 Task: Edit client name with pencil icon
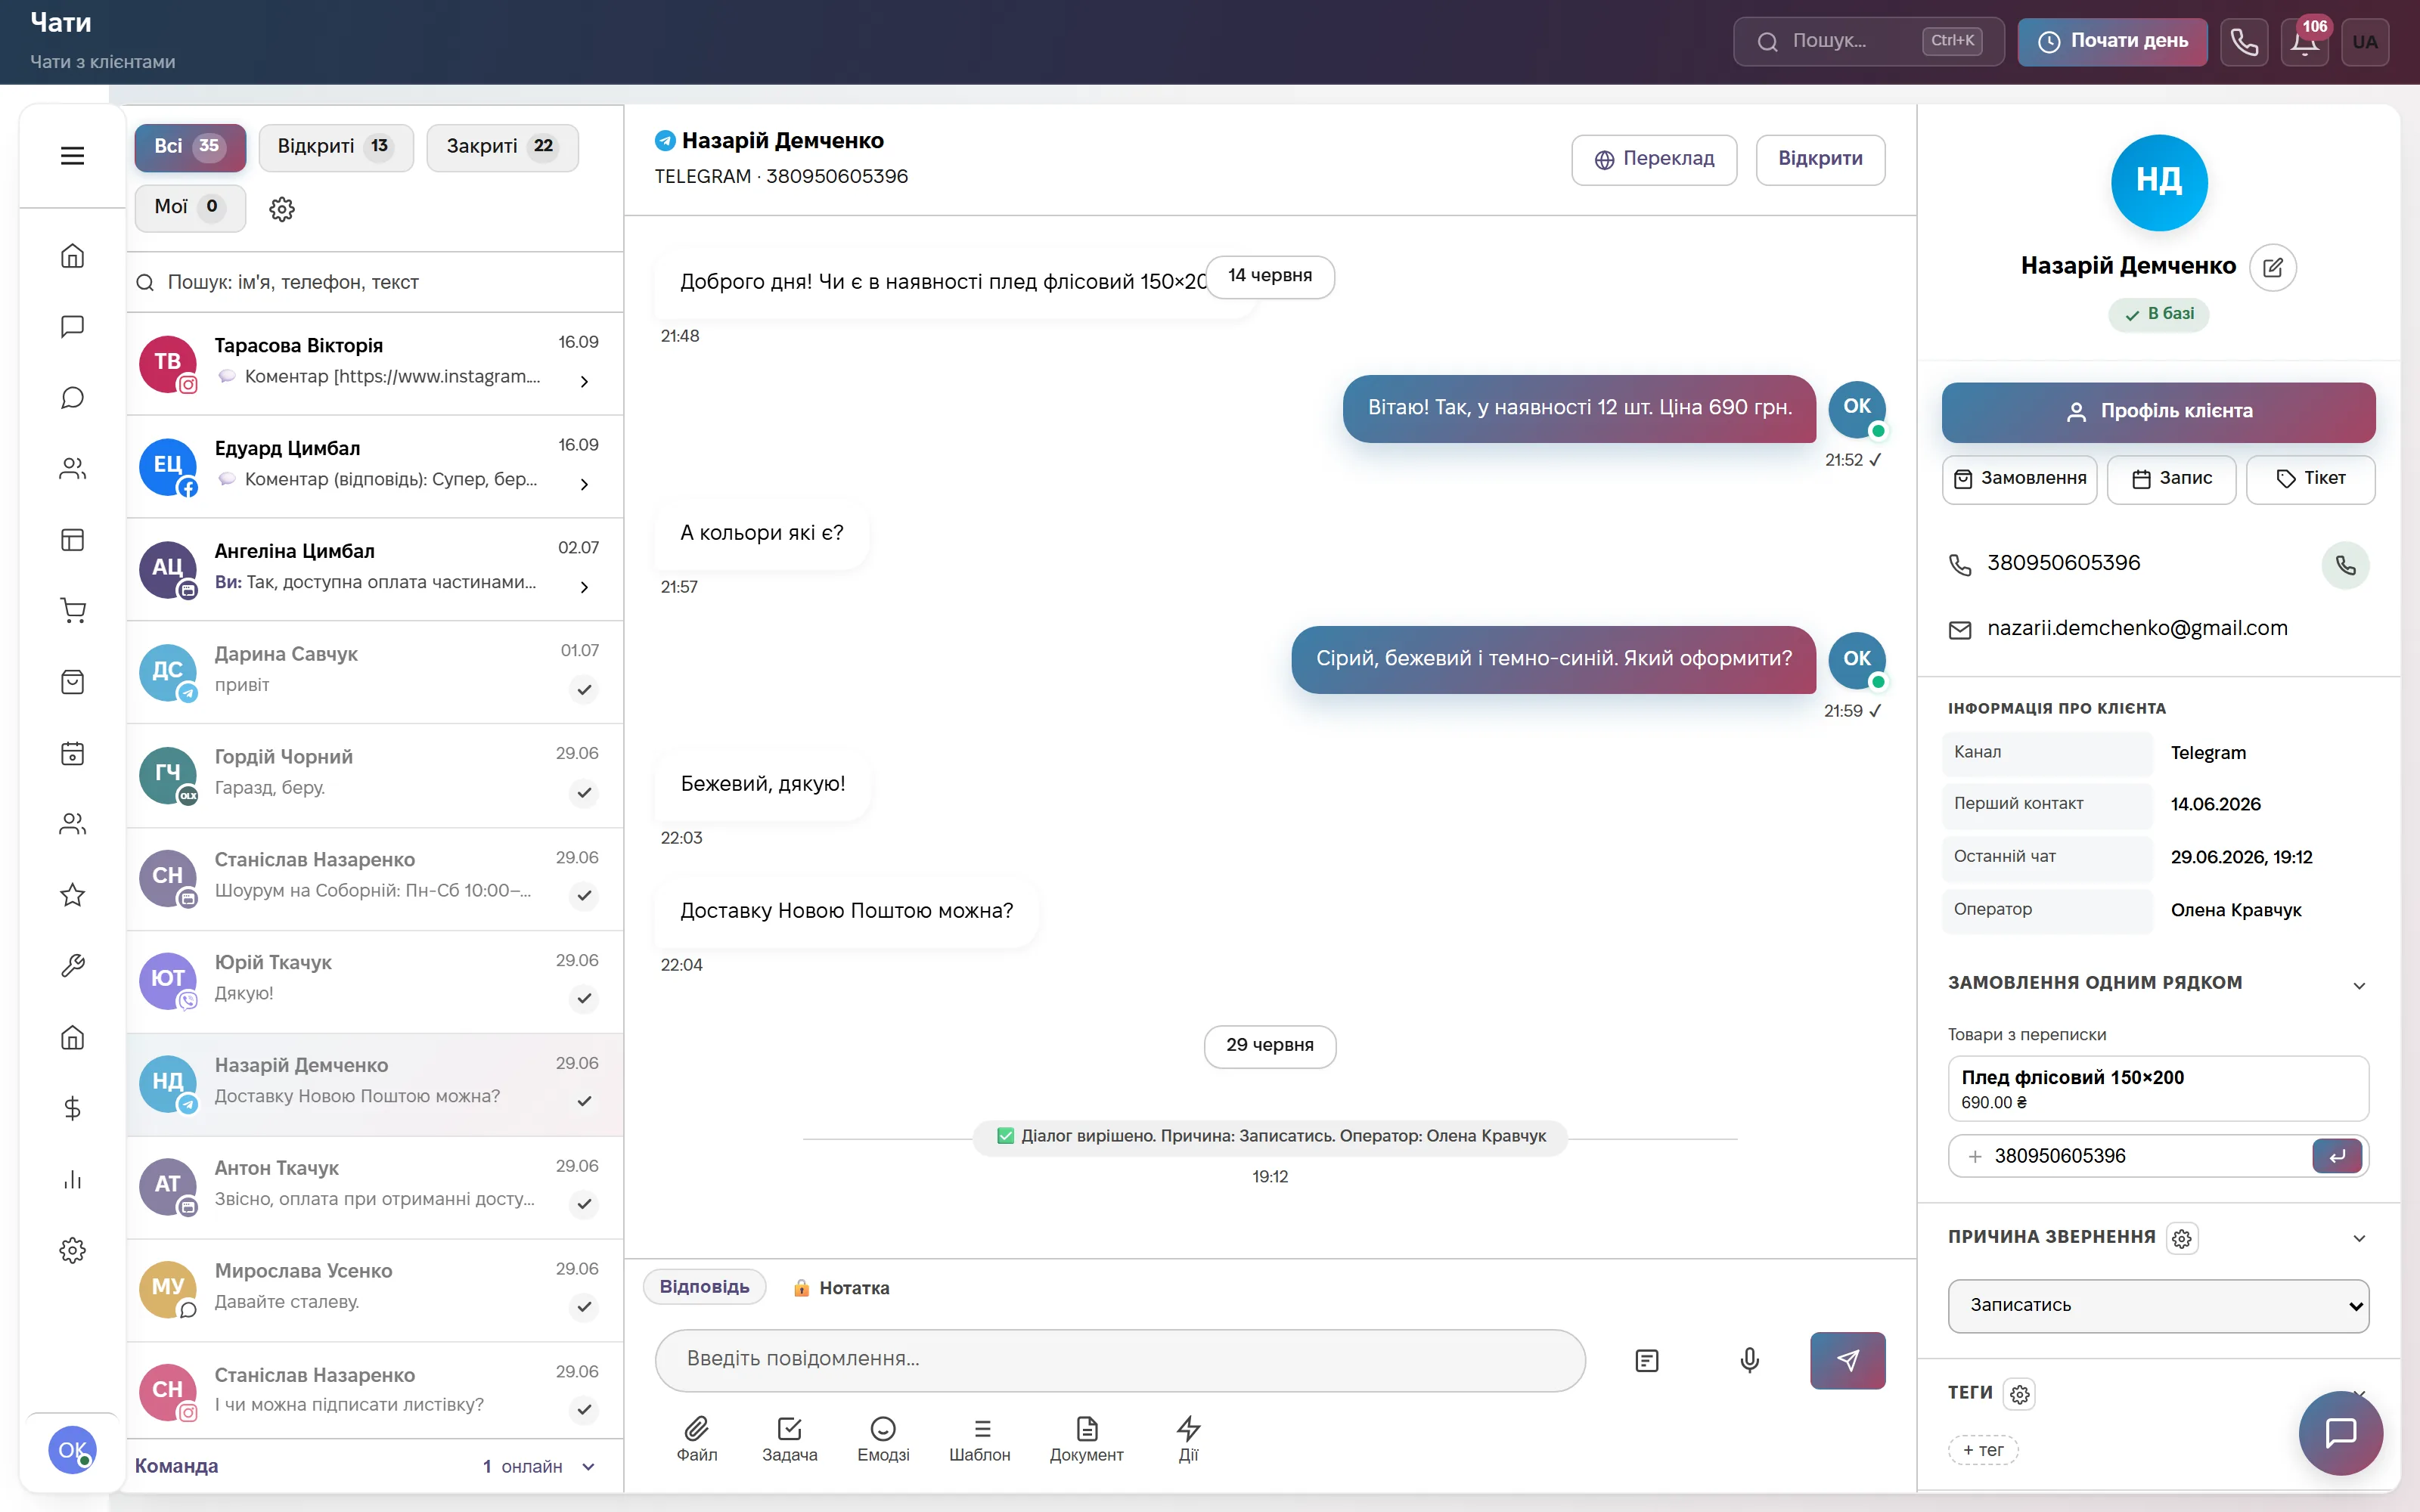(x=2272, y=267)
